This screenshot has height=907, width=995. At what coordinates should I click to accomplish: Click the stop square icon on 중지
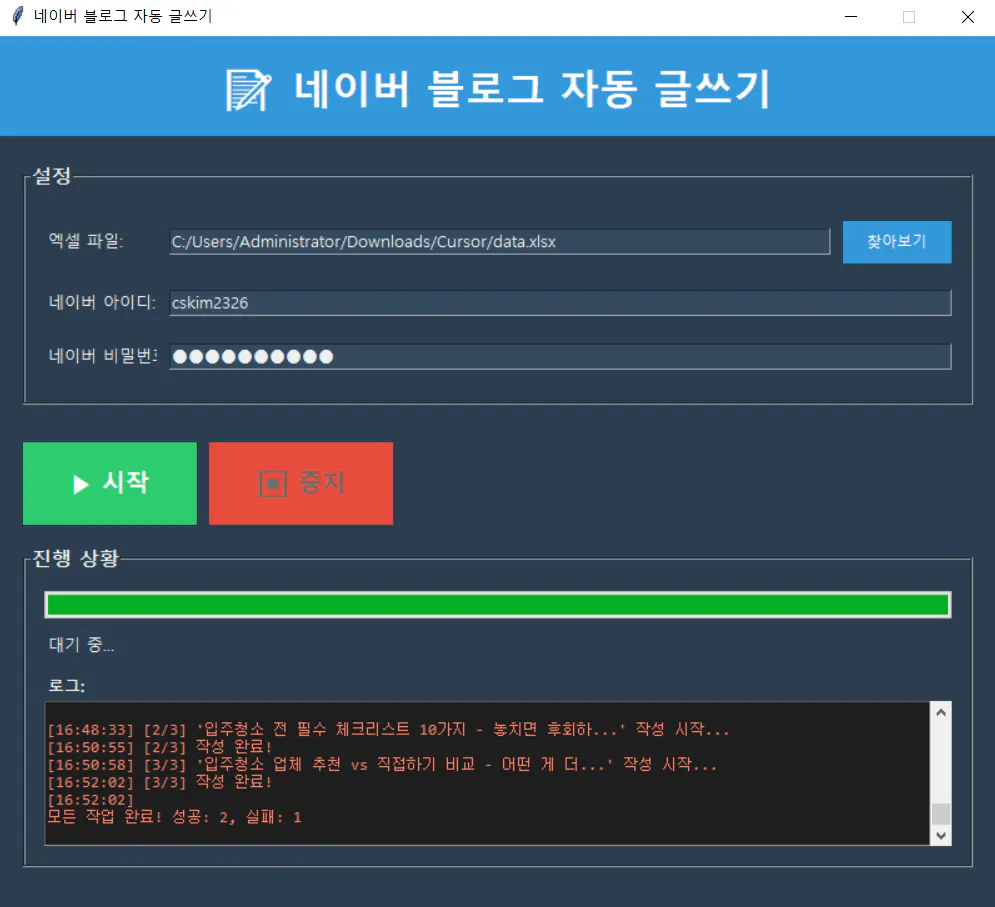click(273, 484)
